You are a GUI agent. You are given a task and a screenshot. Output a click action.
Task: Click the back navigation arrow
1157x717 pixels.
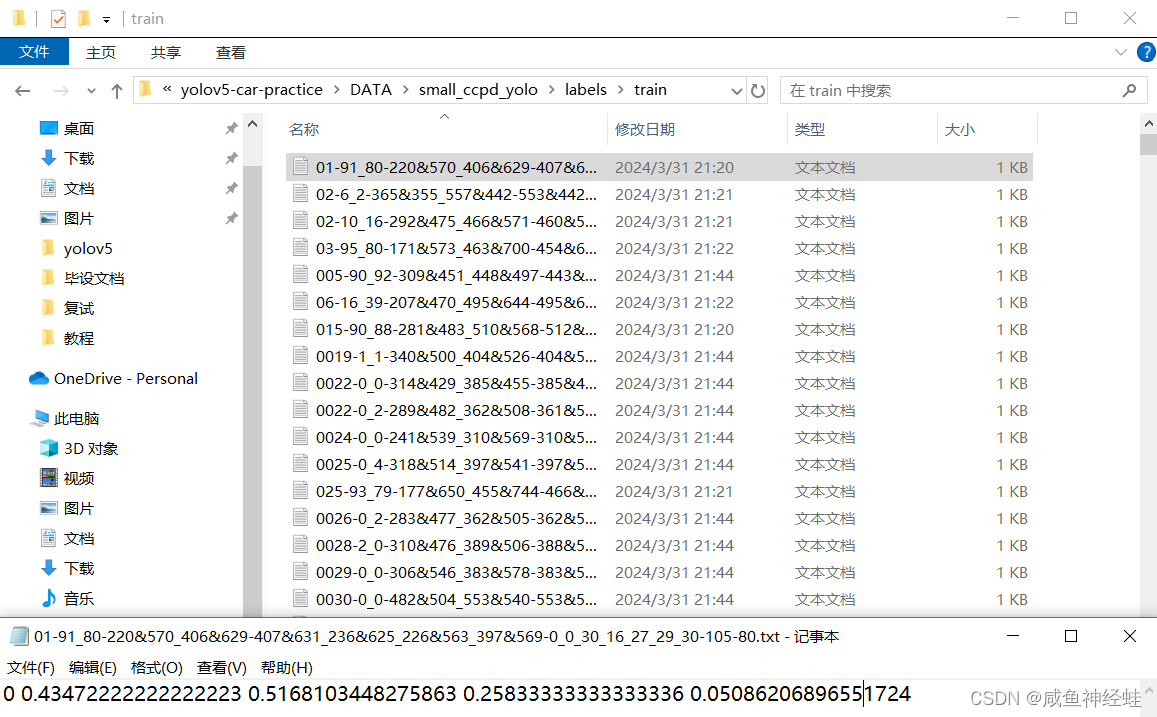(x=22, y=90)
